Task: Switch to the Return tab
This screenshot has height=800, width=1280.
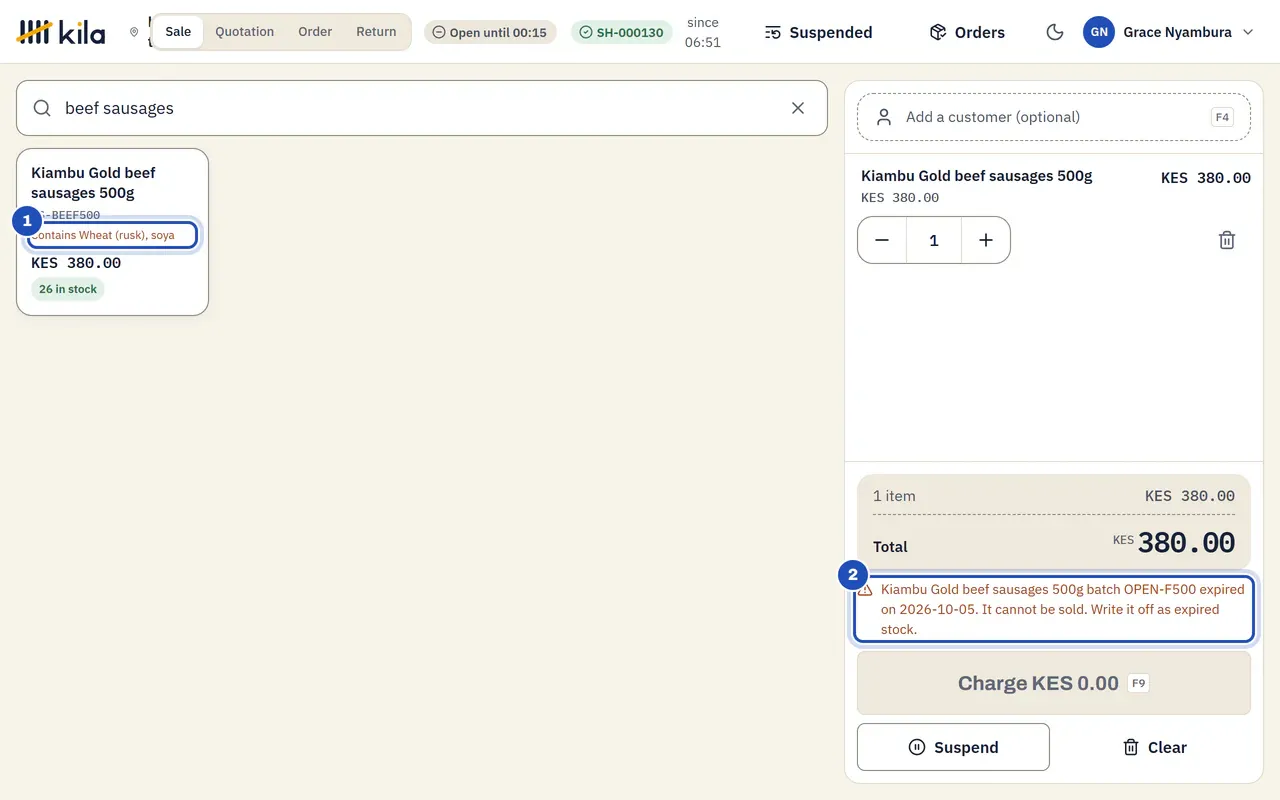Action: (376, 32)
